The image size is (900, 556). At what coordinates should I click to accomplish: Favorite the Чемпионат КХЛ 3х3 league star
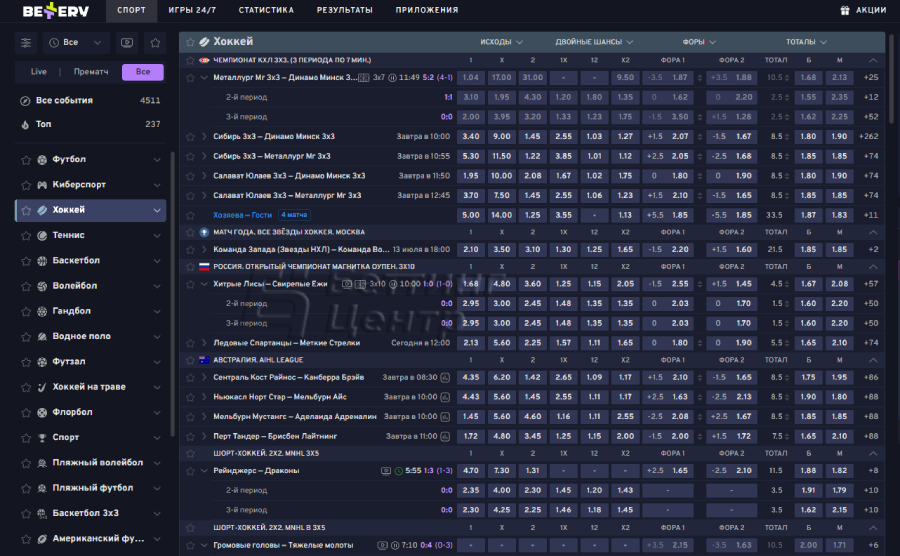(190, 60)
